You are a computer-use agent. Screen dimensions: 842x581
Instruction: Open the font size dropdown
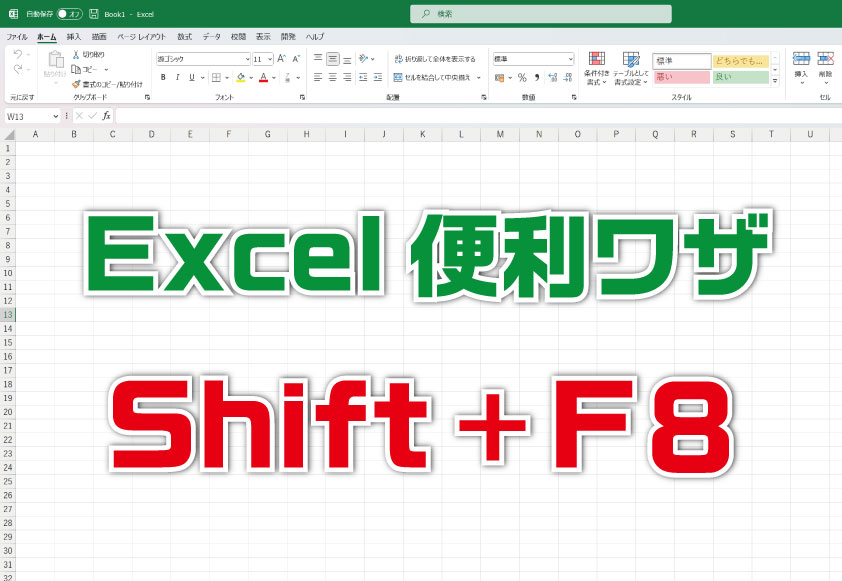[x=270, y=59]
